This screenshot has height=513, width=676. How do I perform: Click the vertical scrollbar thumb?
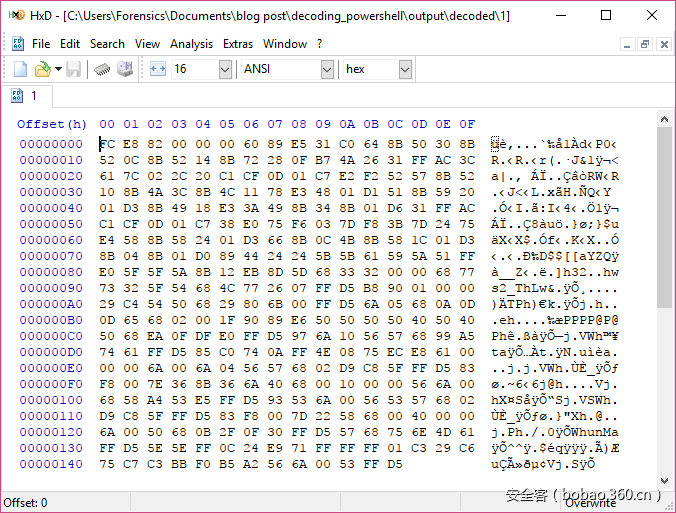coord(664,218)
